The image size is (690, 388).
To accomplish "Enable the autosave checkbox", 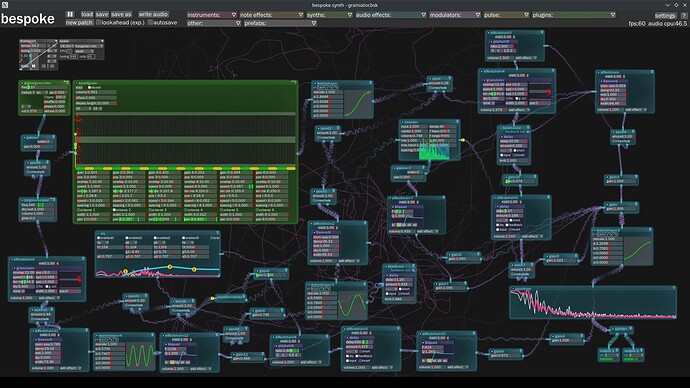I will pos(150,22).
